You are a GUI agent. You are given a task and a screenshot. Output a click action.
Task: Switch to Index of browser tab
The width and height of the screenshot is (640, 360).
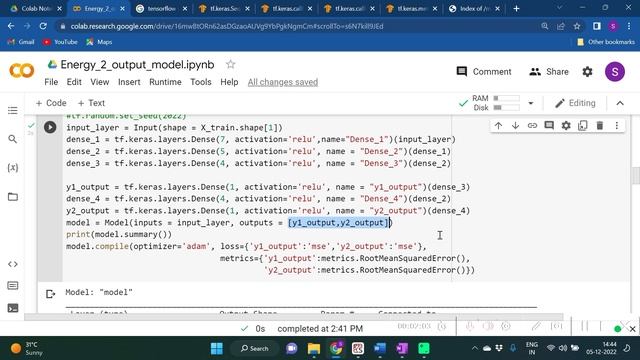point(474,8)
